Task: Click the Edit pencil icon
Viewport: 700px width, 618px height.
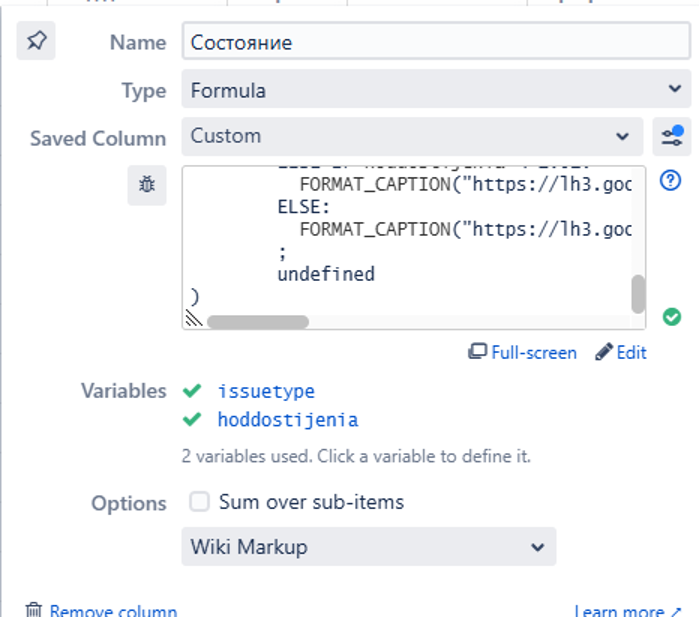Action: pos(604,352)
